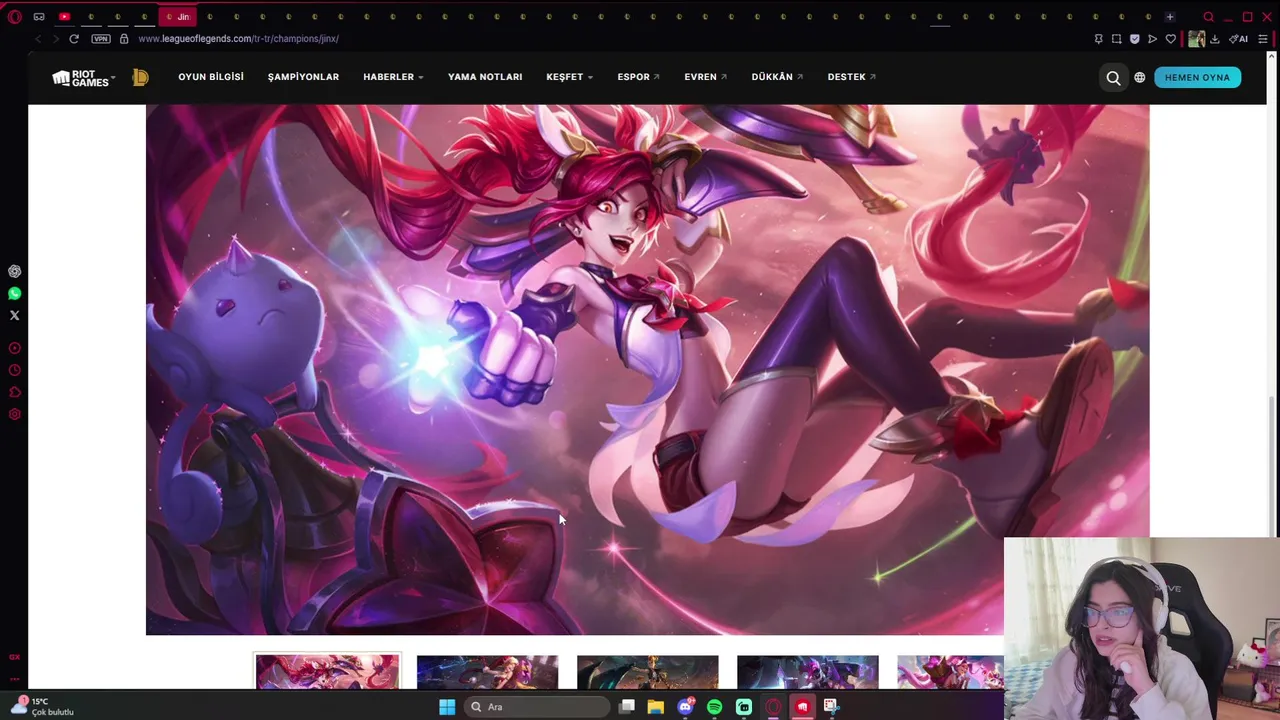Open the ESPOR external link
1280x720 pixels.
click(x=638, y=77)
